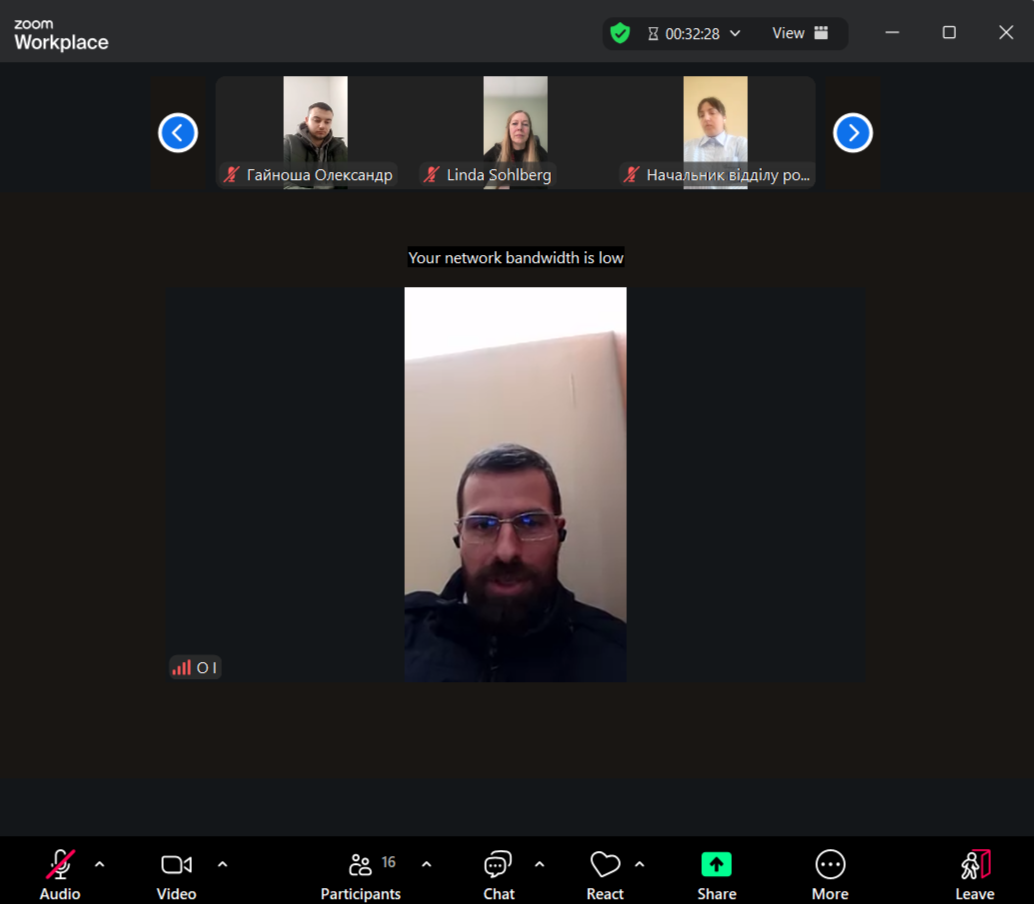The height and width of the screenshot is (904, 1034).
Task: Open the Chat panel
Action: pyautogui.click(x=498, y=865)
